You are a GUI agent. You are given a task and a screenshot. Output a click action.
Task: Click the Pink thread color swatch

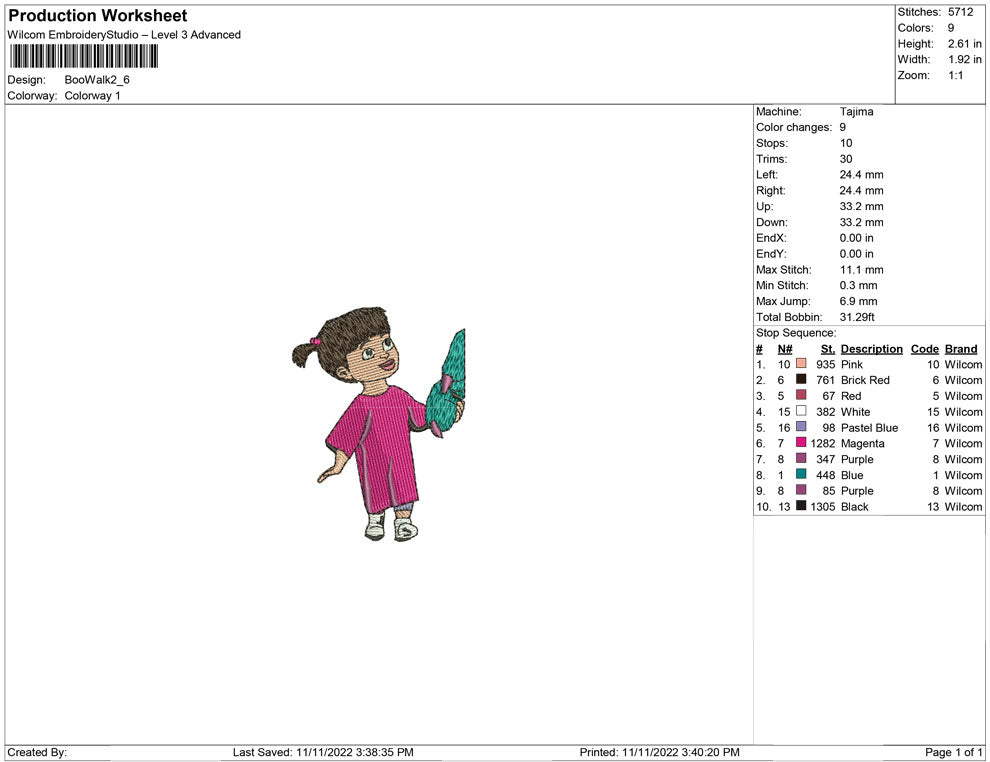pyautogui.click(x=801, y=364)
